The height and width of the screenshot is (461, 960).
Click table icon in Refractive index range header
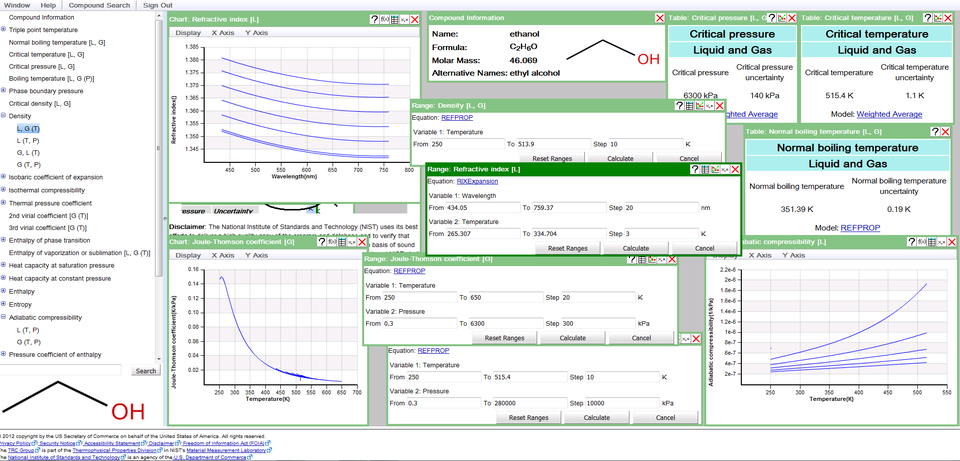705,170
